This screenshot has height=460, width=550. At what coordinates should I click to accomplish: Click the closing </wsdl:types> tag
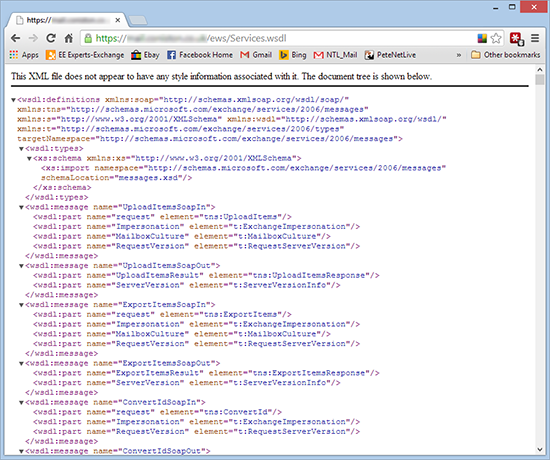56,198
